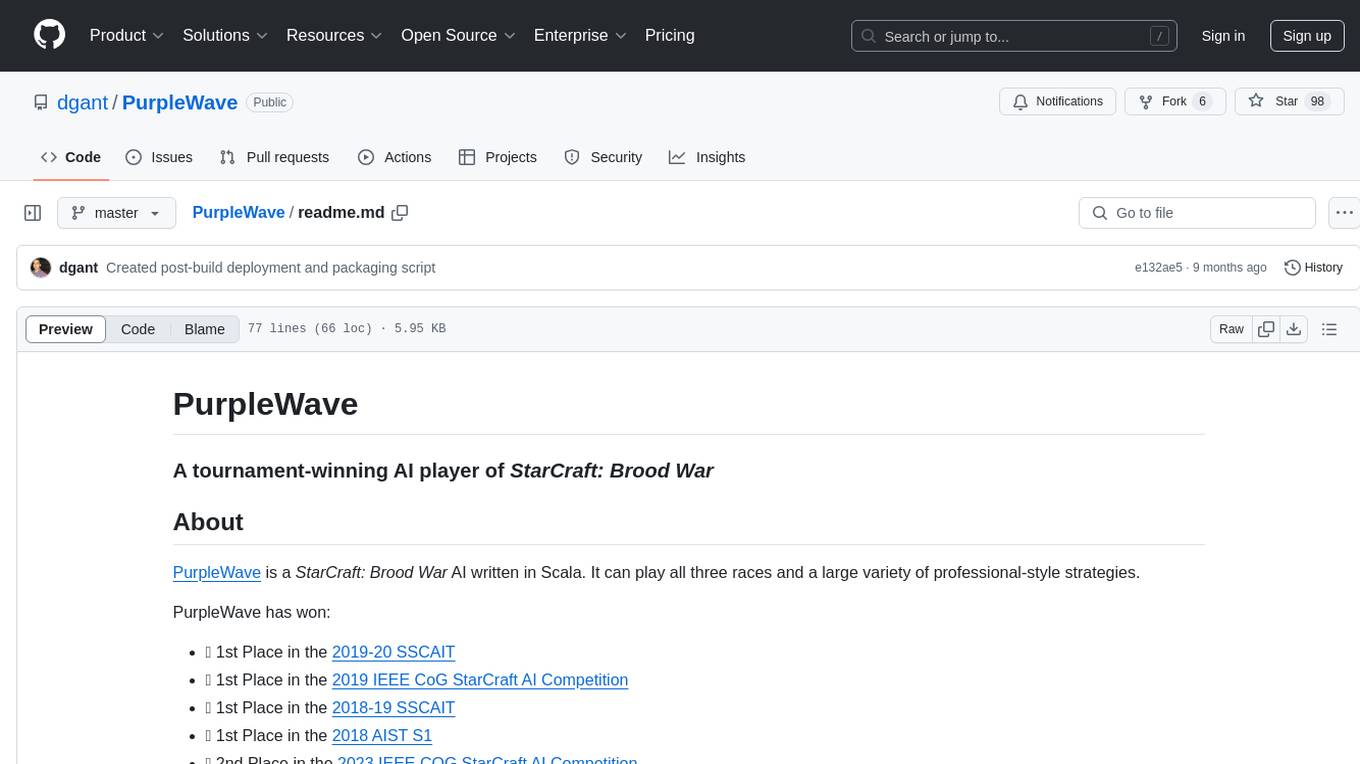Open the dgant owner profile link

(x=83, y=102)
